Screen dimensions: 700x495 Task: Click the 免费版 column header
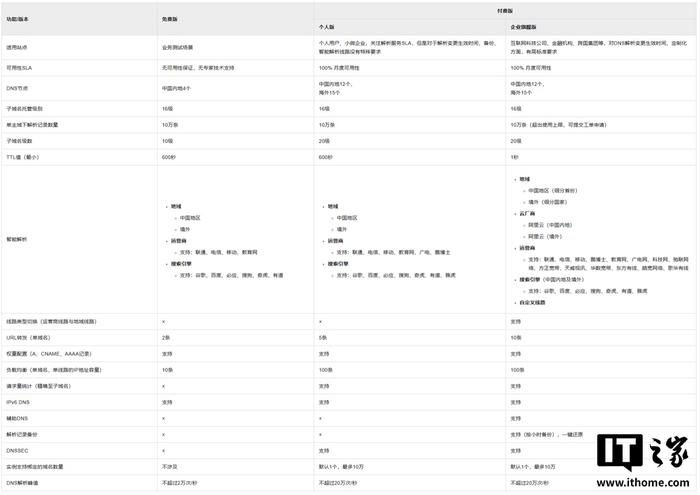(x=169, y=19)
